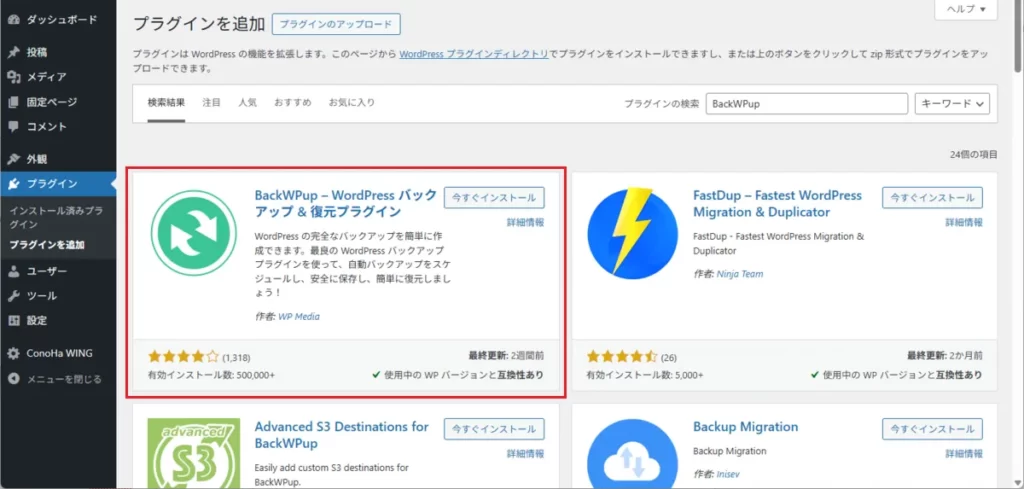Install Backup Migration plugin
This screenshot has width=1024, height=489.
coord(932,429)
